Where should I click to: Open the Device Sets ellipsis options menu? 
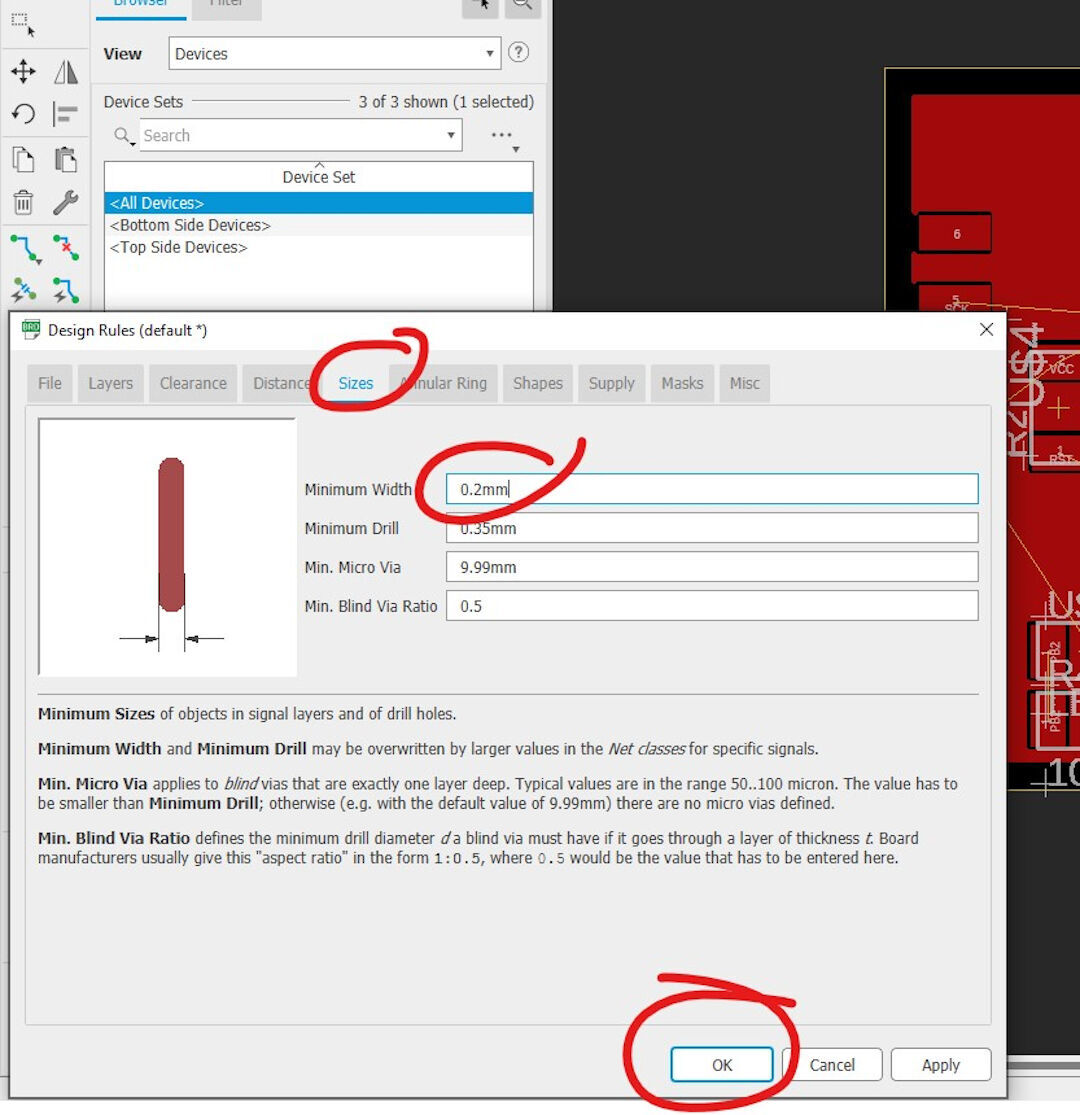[x=501, y=135]
